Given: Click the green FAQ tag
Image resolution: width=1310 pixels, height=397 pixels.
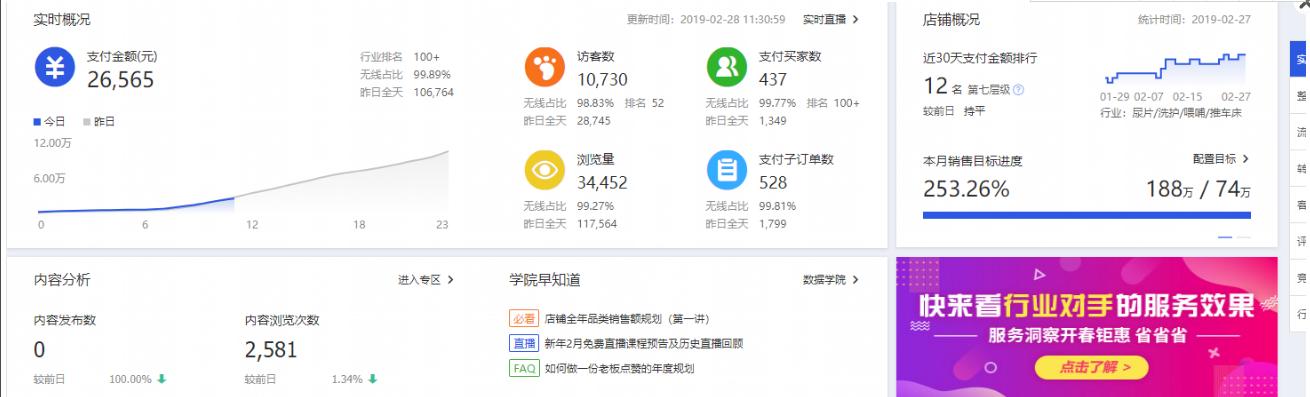Looking at the screenshot, I should [x=523, y=368].
